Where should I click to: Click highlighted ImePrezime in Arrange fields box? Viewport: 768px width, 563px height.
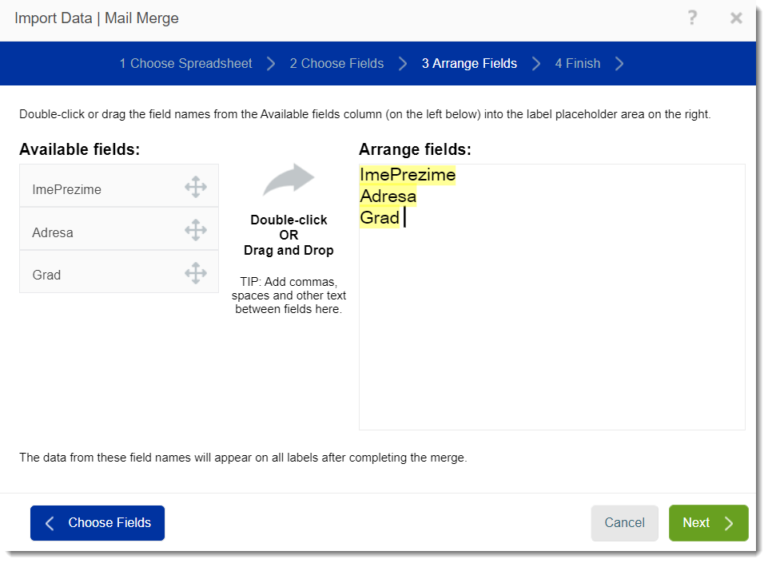408,175
